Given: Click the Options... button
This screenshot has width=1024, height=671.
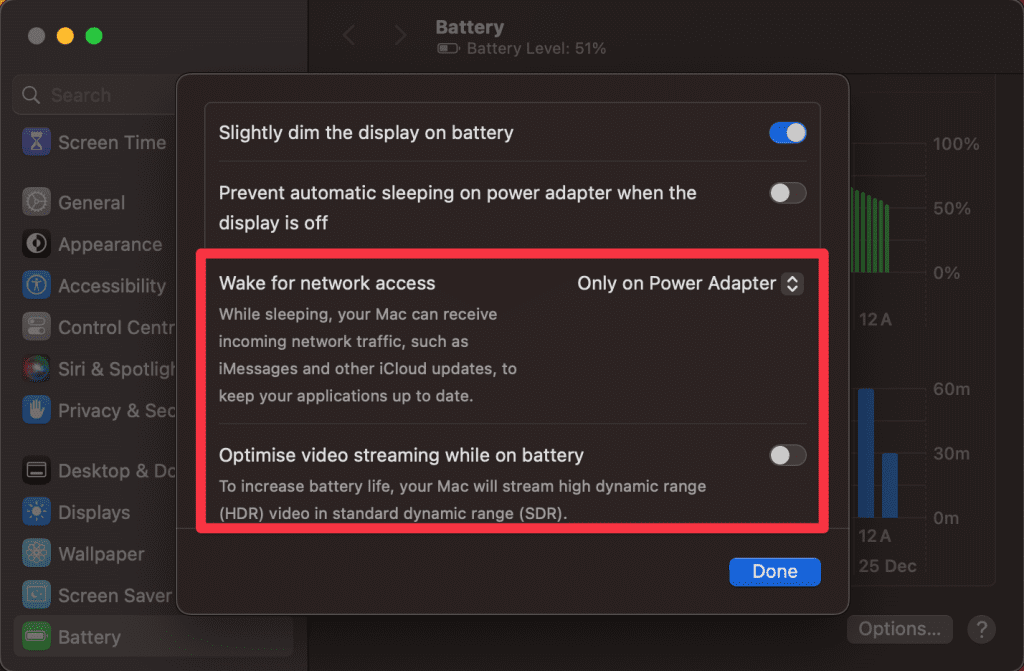Looking at the screenshot, I should (899, 629).
